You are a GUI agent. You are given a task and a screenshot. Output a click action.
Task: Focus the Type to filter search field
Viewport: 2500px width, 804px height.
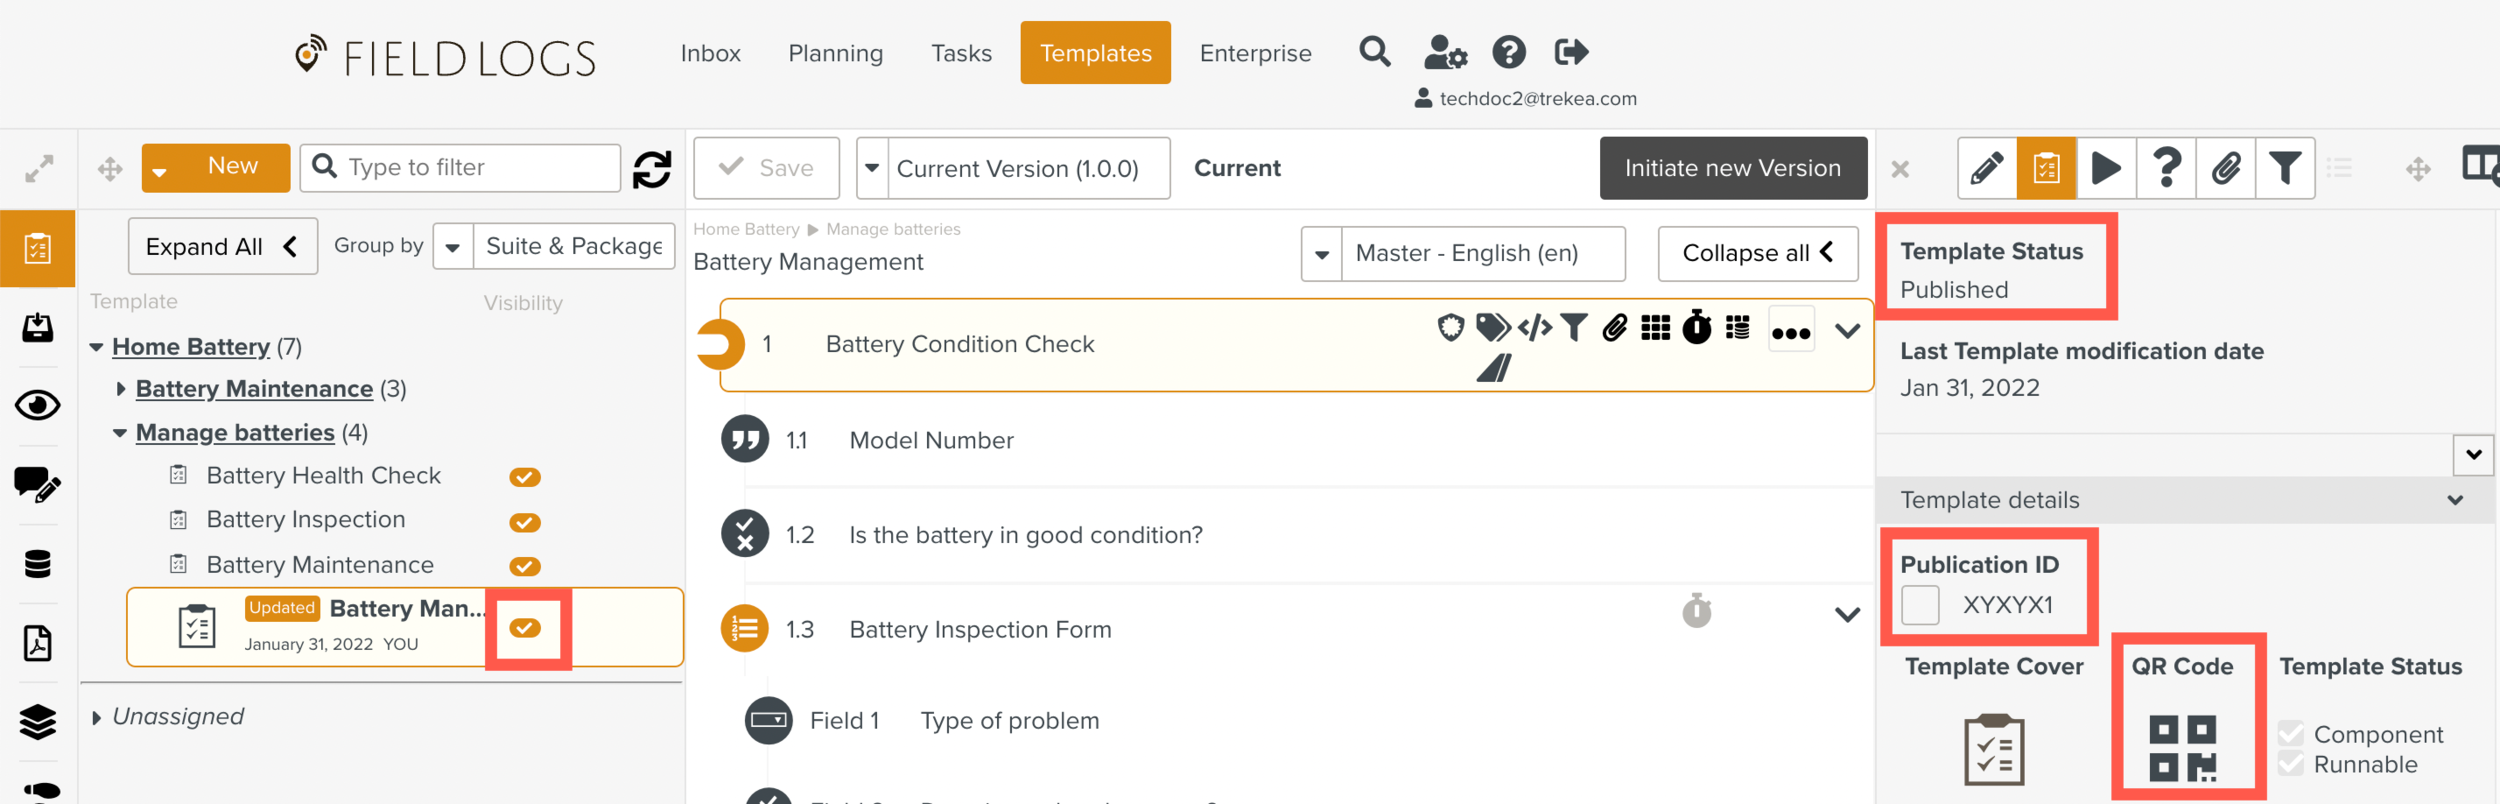(x=478, y=167)
